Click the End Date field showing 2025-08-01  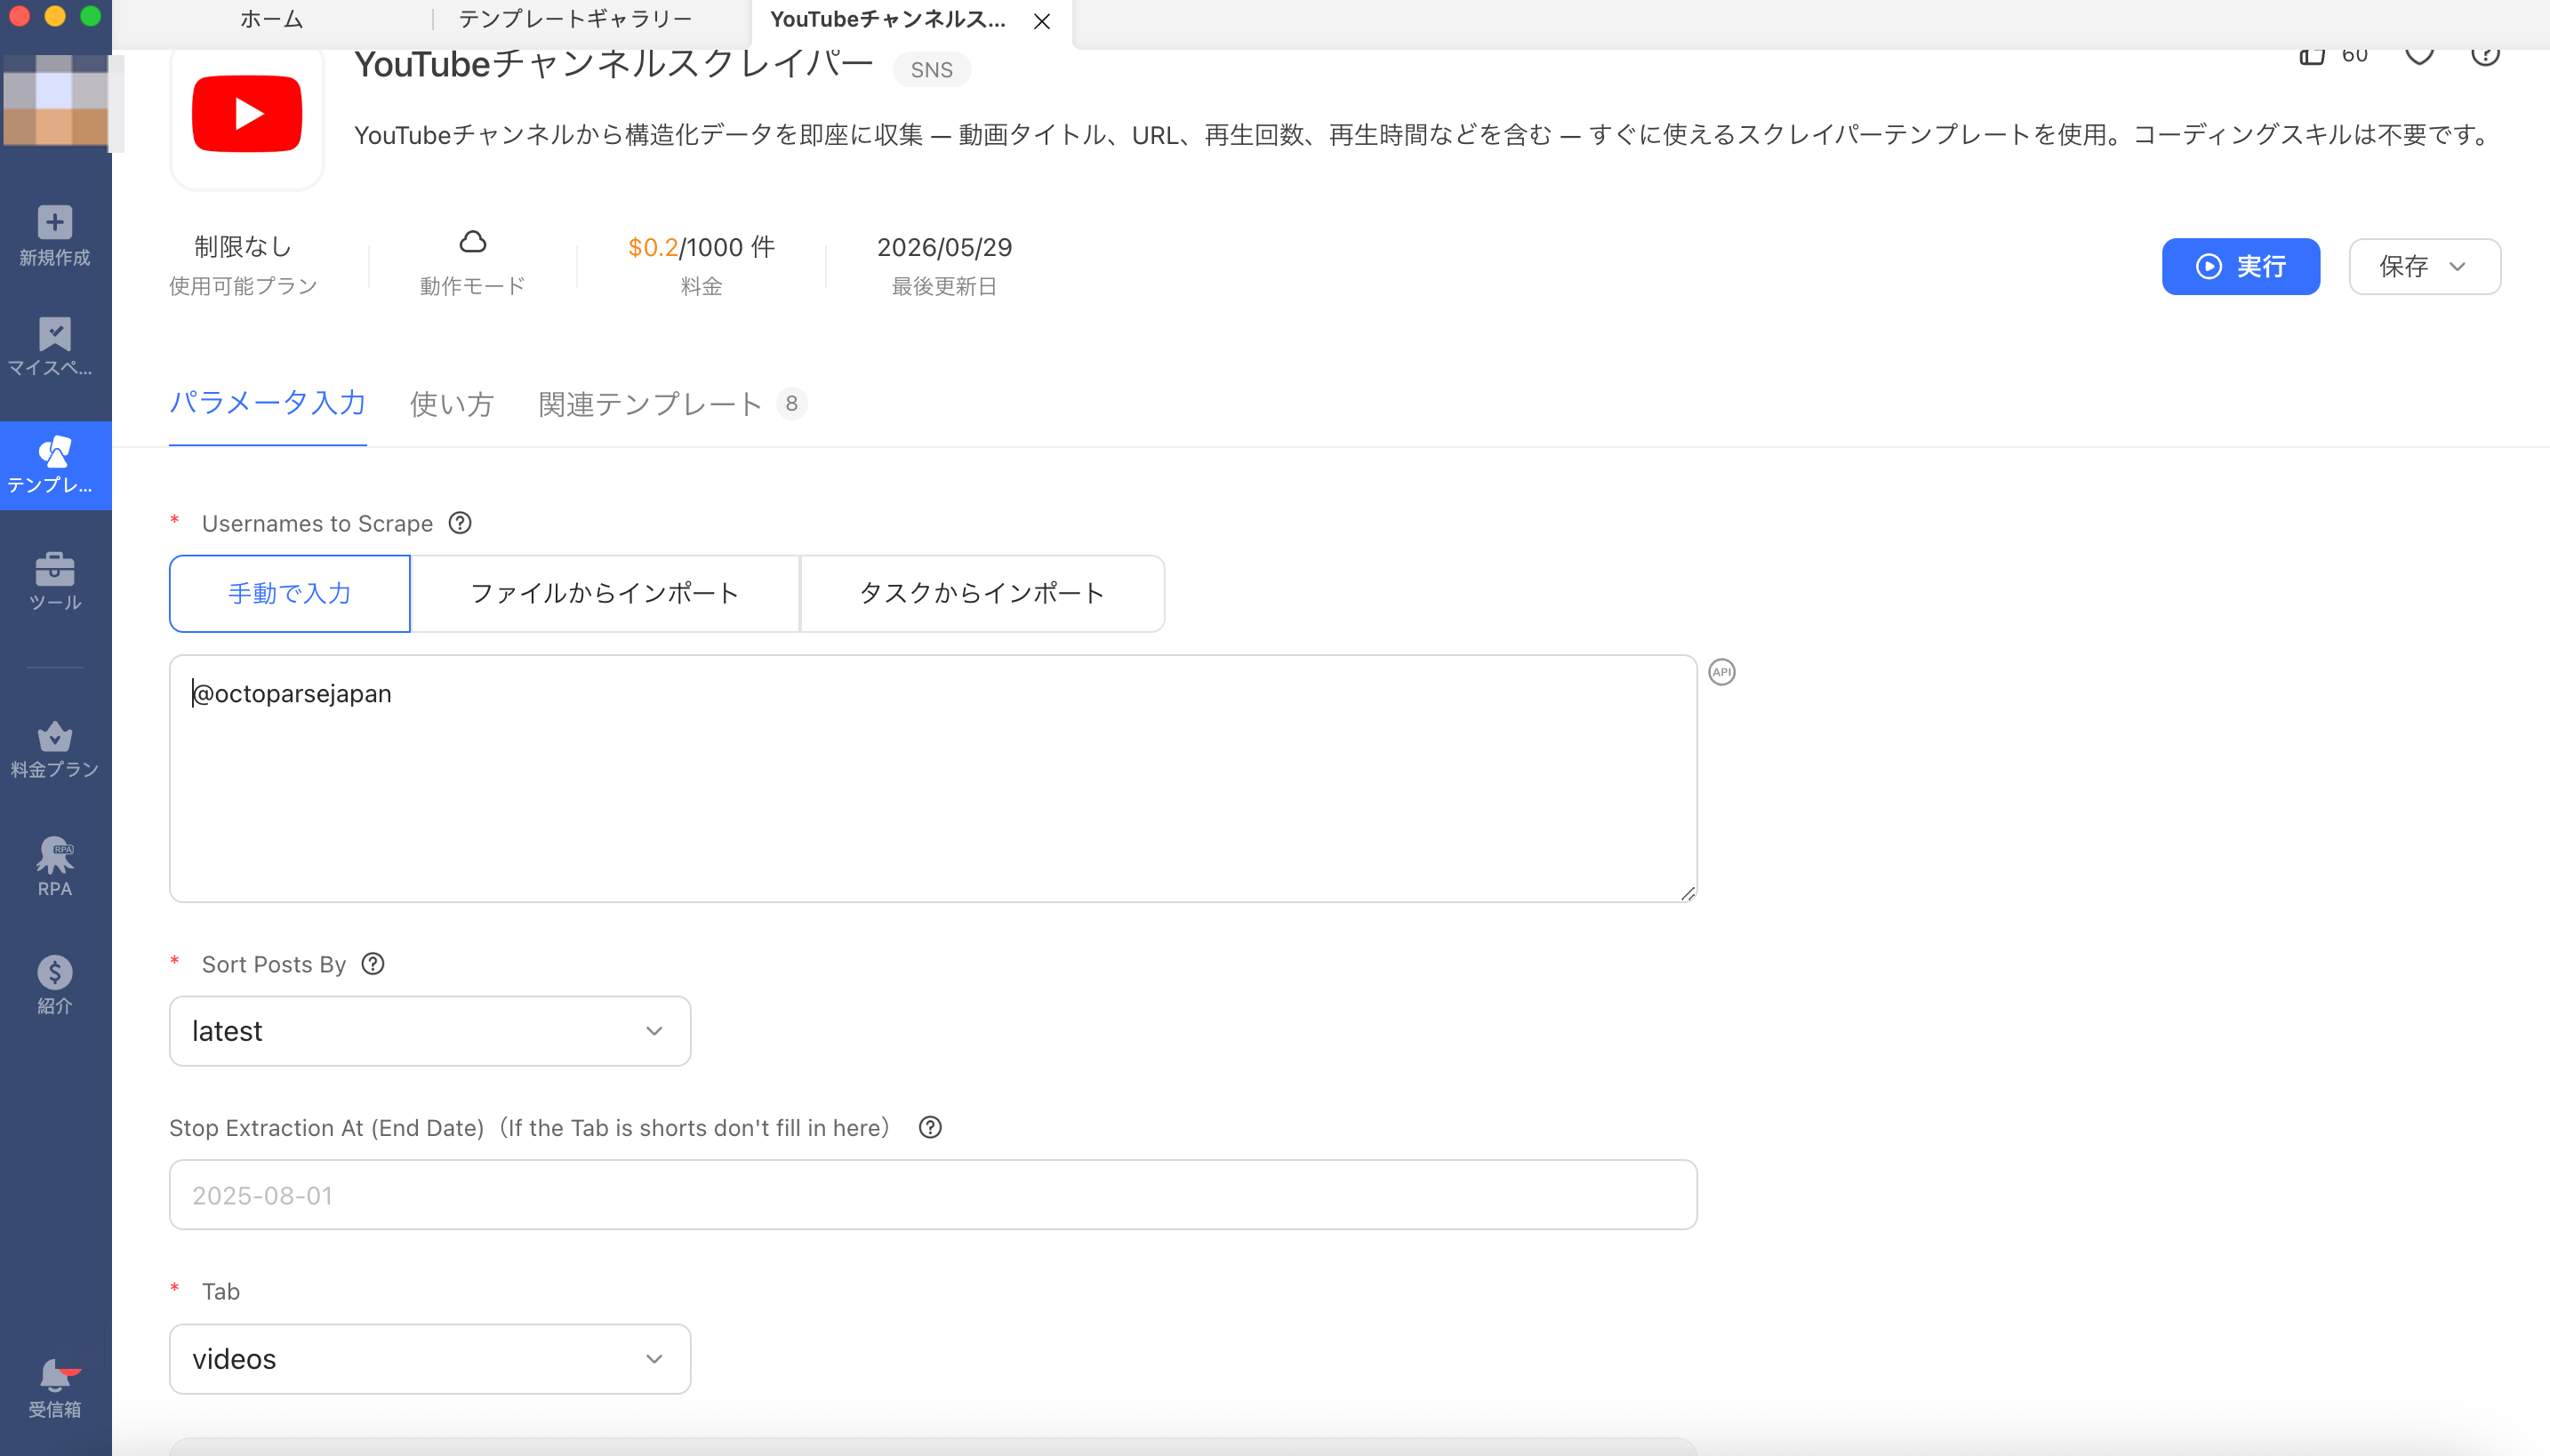(x=933, y=1195)
